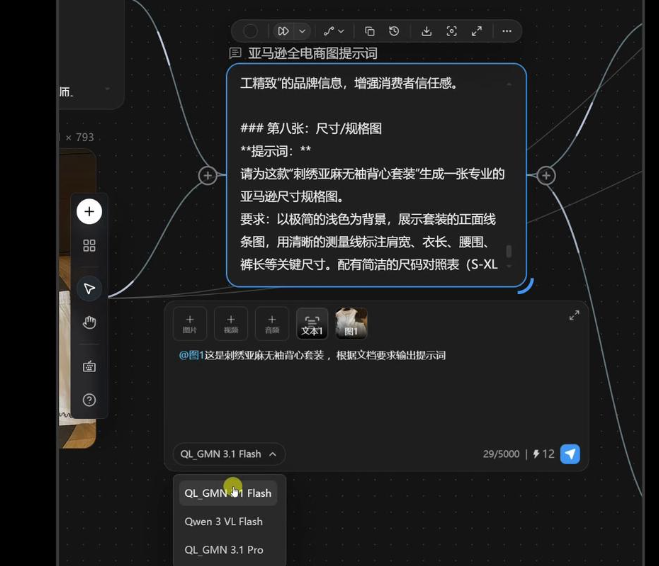Open keyboard shortcuts icon in sidebar
The height and width of the screenshot is (566, 659).
pyautogui.click(x=89, y=366)
